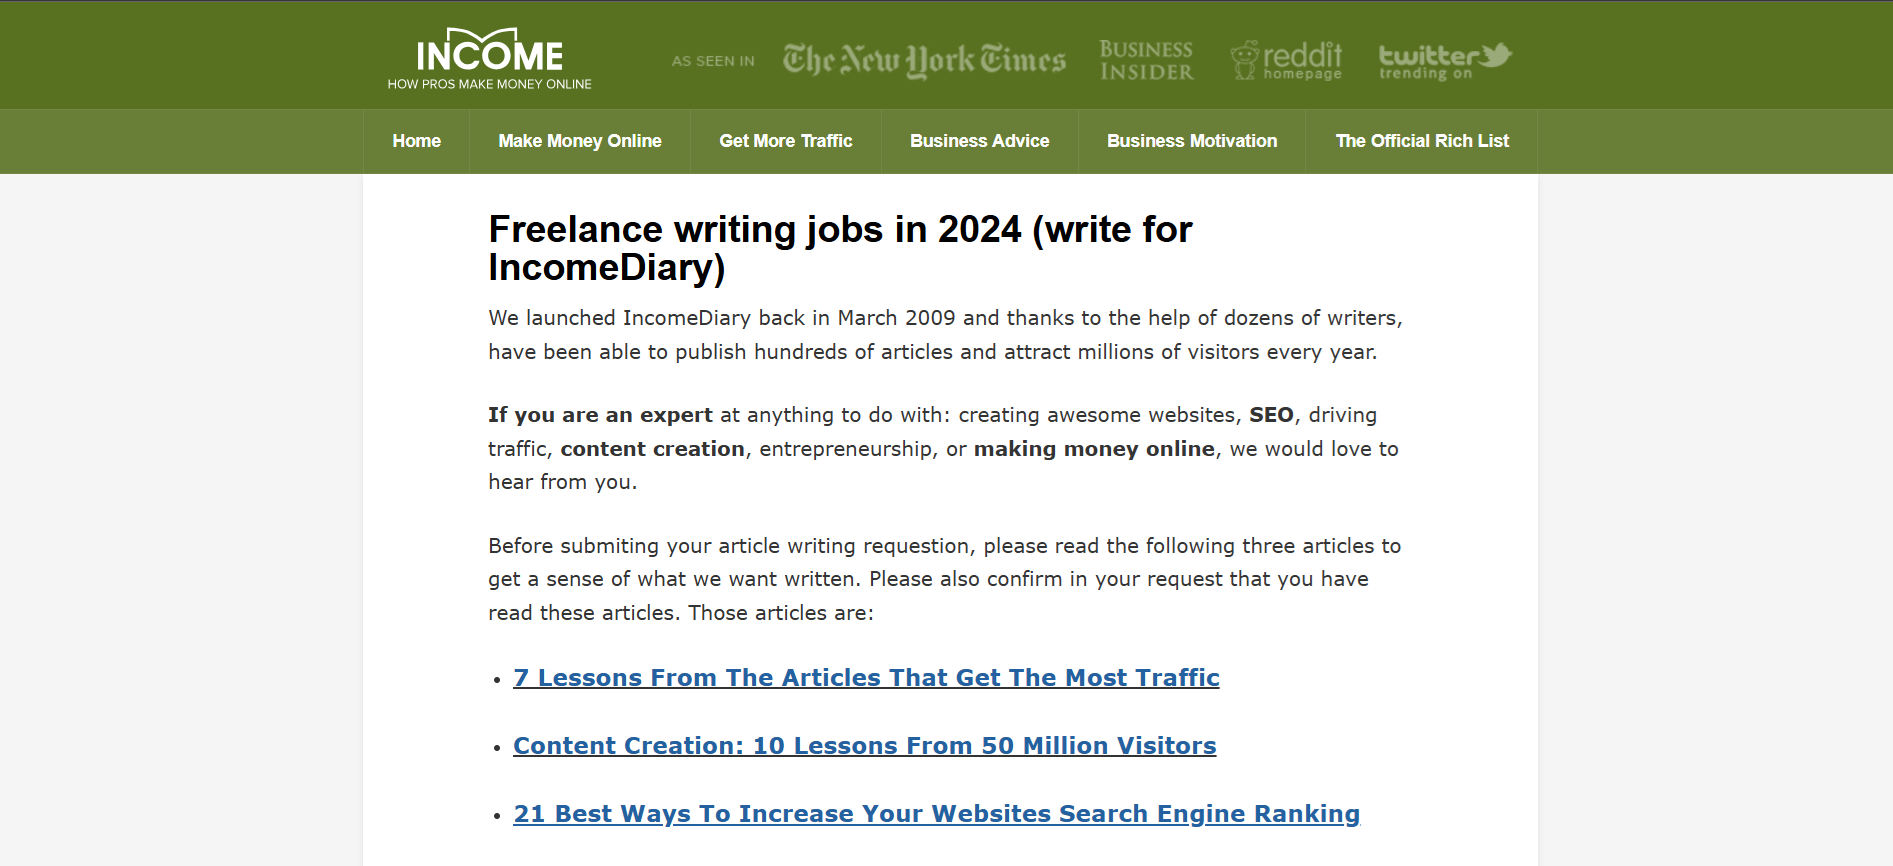Click the Business Insider logo
The image size is (1893, 866).
tap(1146, 60)
